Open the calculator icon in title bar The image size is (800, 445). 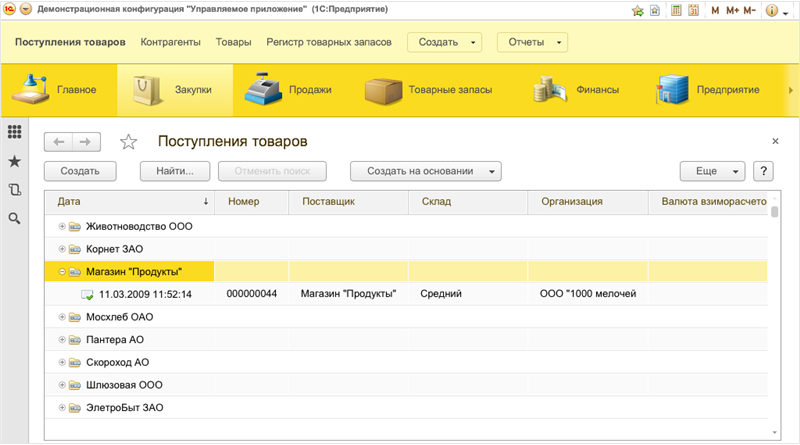676,10
